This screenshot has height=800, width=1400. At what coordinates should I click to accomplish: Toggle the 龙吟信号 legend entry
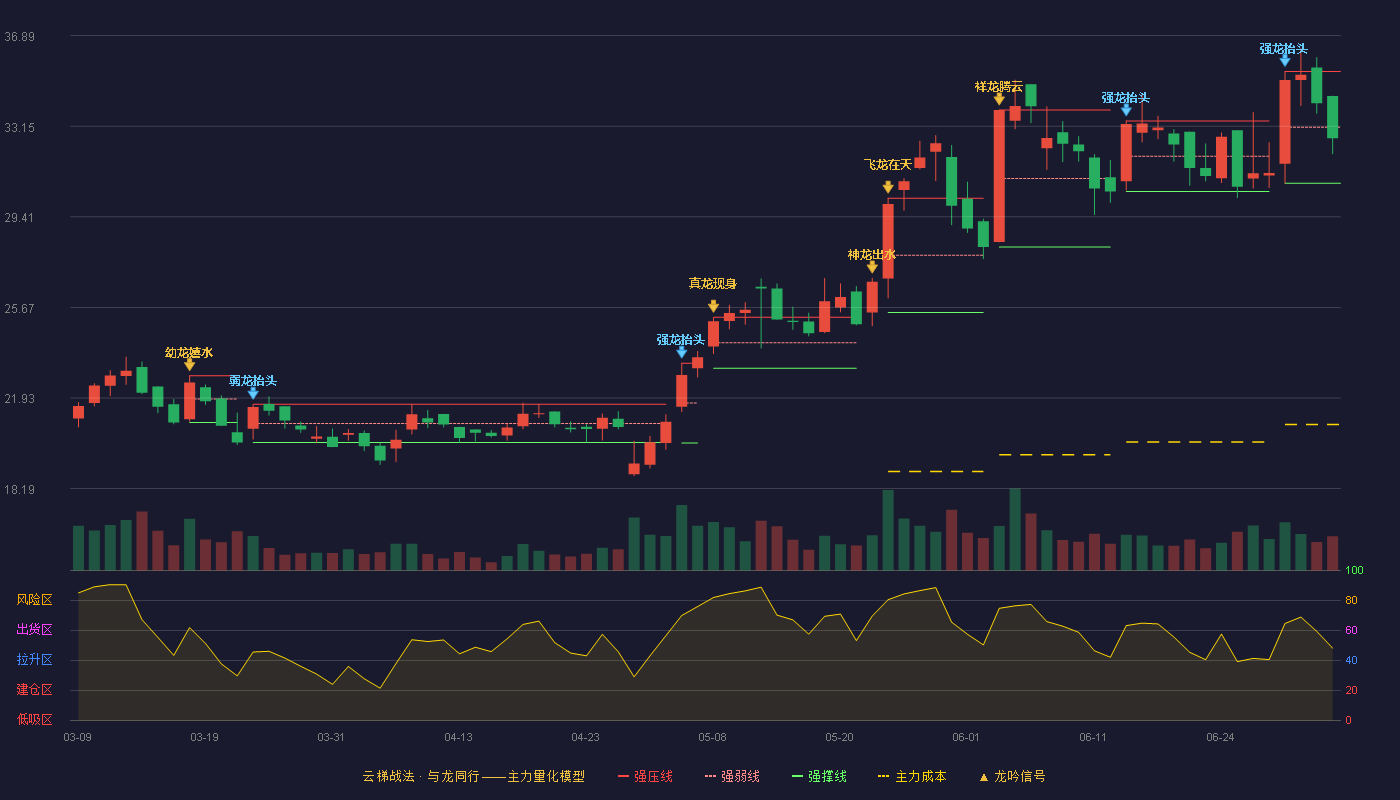point(1012,776)
